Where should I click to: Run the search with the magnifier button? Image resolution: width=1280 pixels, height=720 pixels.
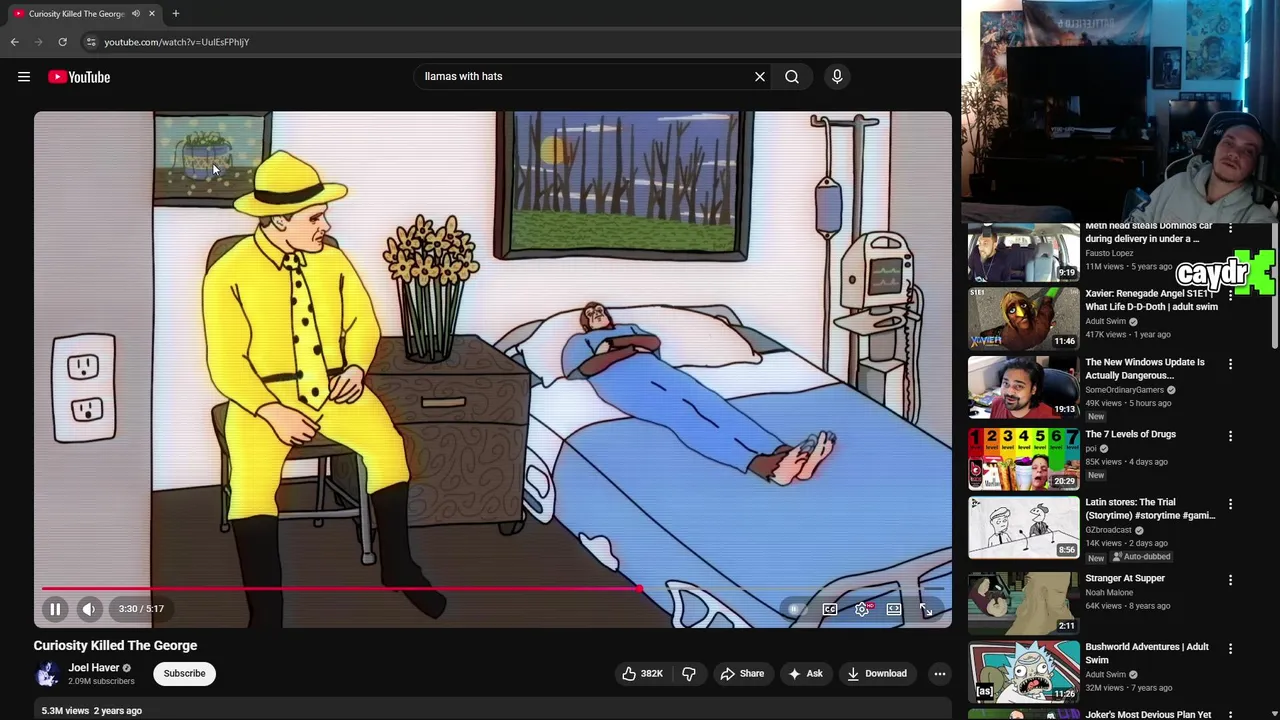792,76
